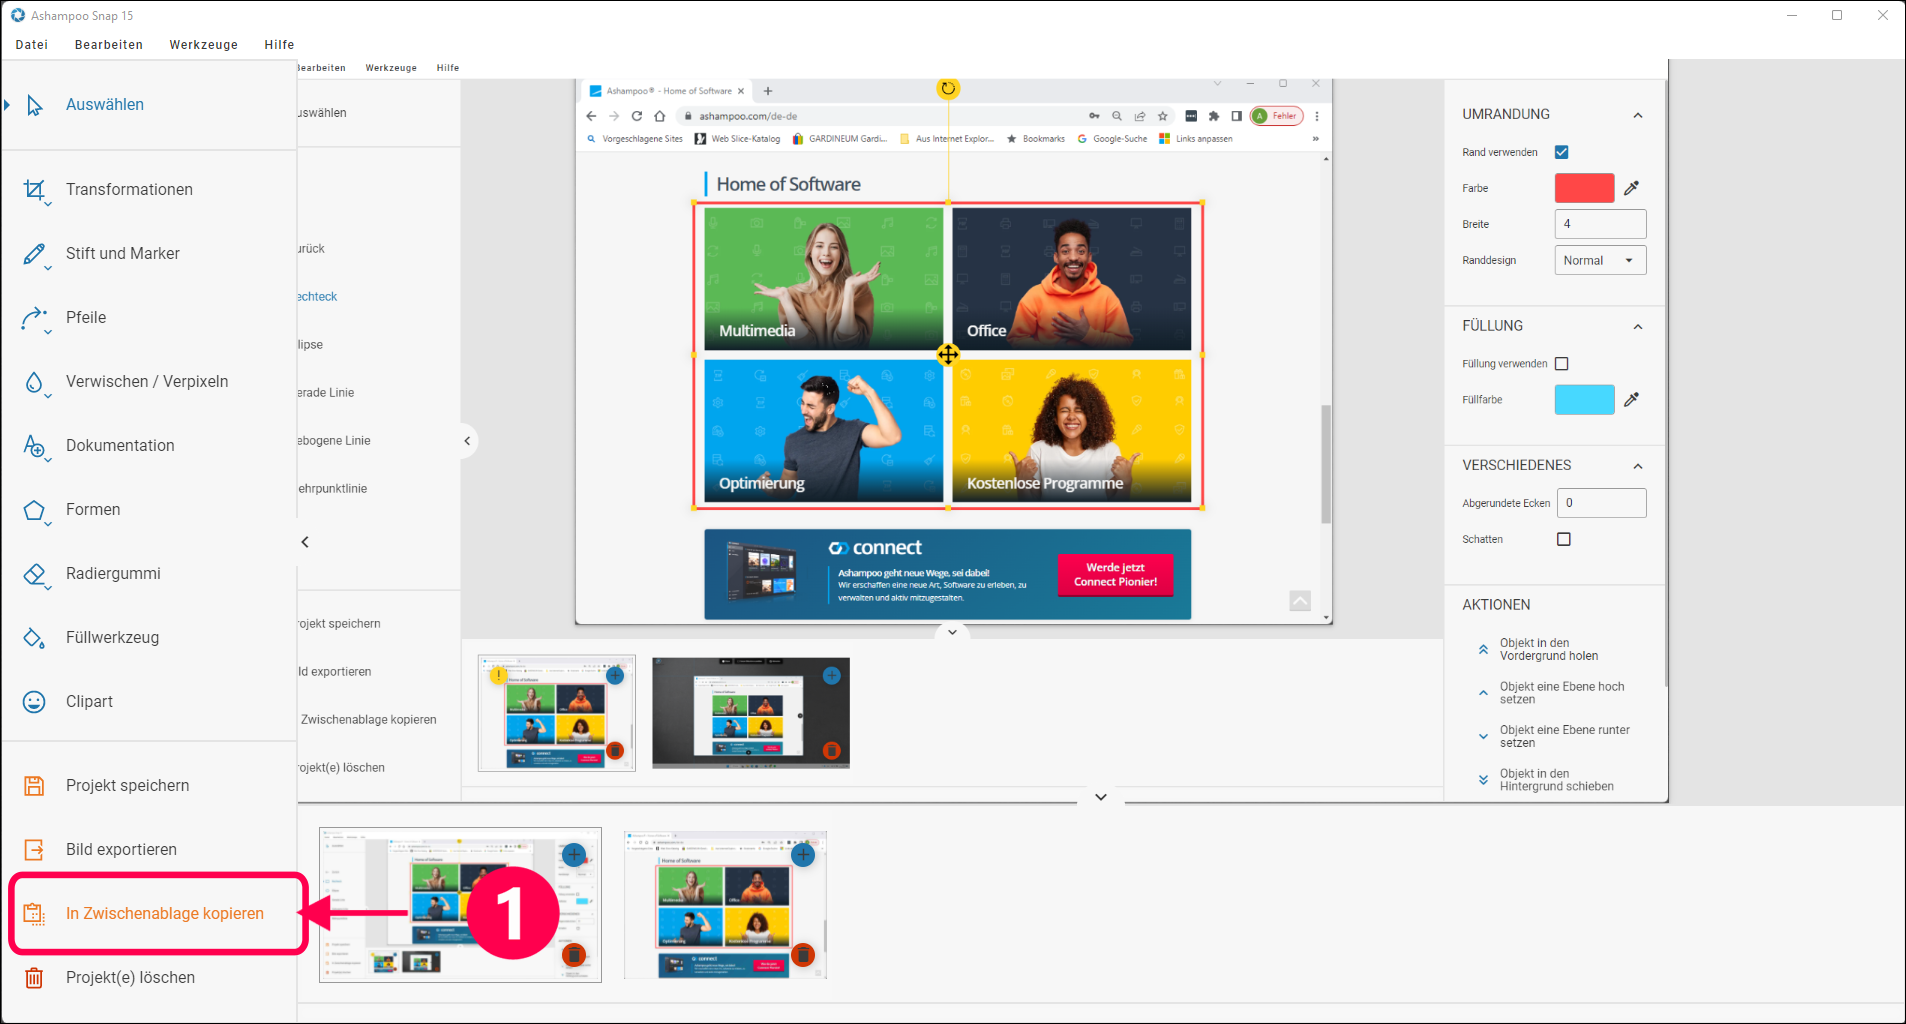This screenshot has width=1906, height=1024.
Task: Click the red trash on second bottom thumbnail
Action: pos(803,955)
